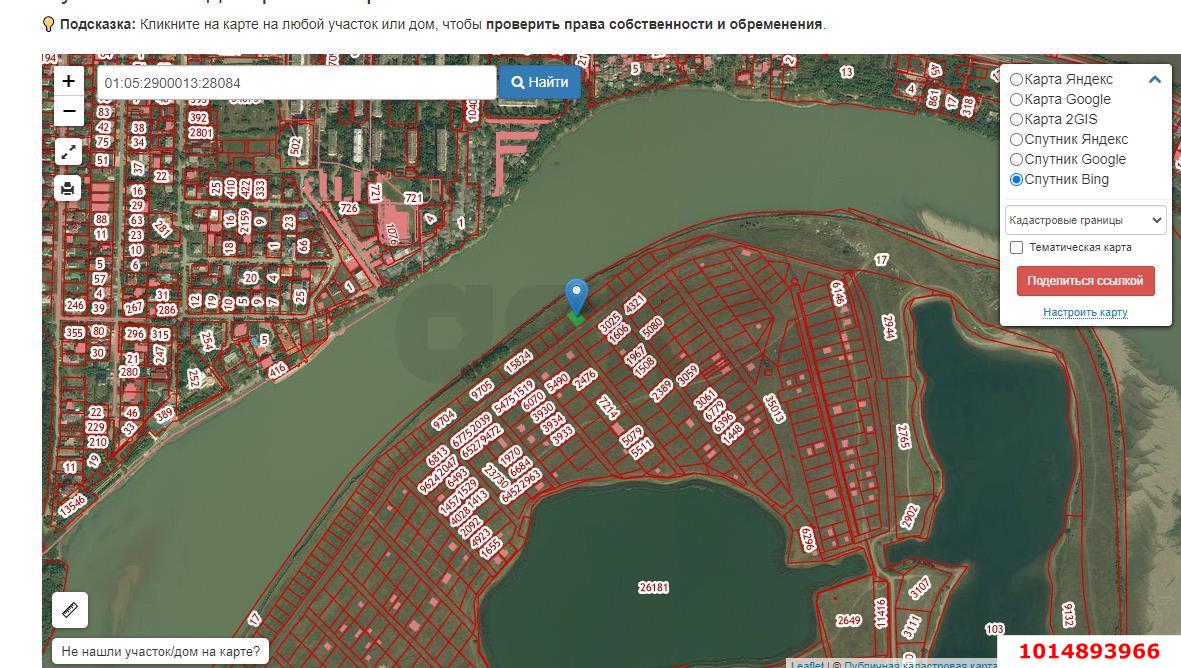
Task: Click the Поделиться ссылкой button
Action: point(1085,281)
